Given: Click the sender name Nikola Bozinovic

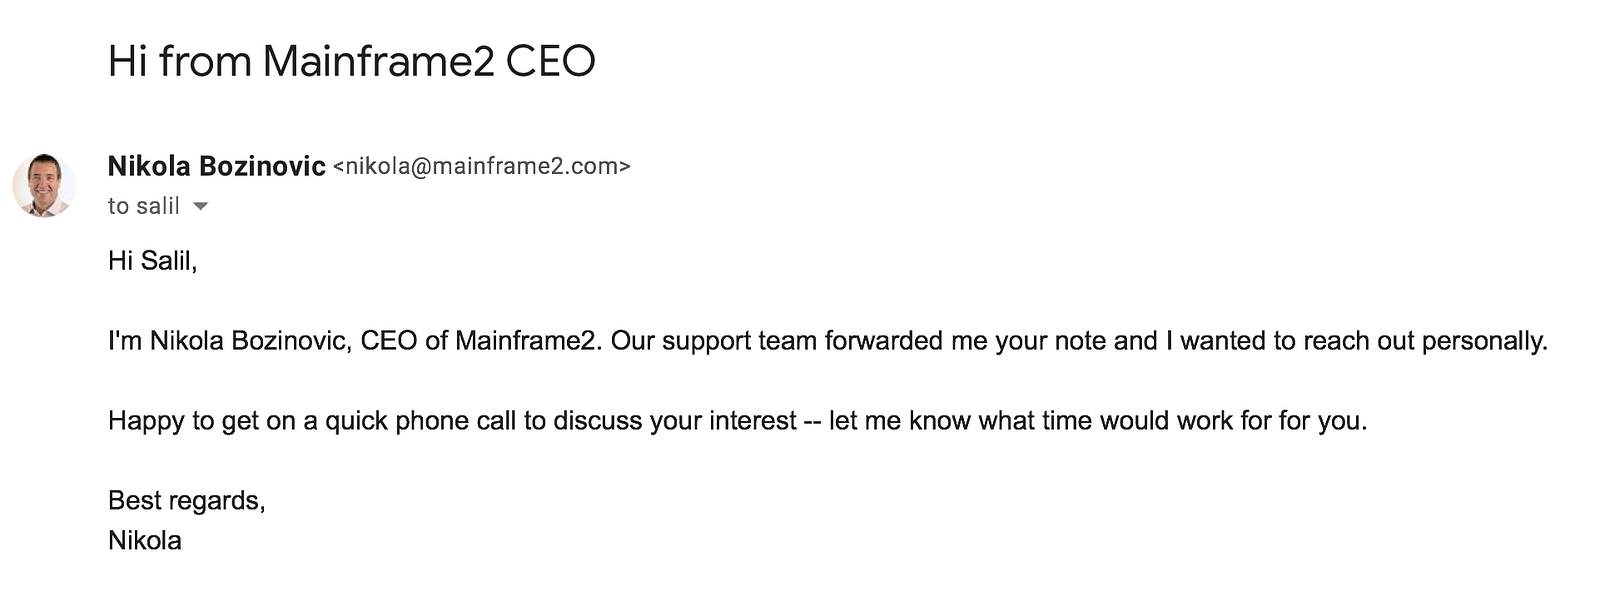Looking at the screenshot, I should 216,166.
